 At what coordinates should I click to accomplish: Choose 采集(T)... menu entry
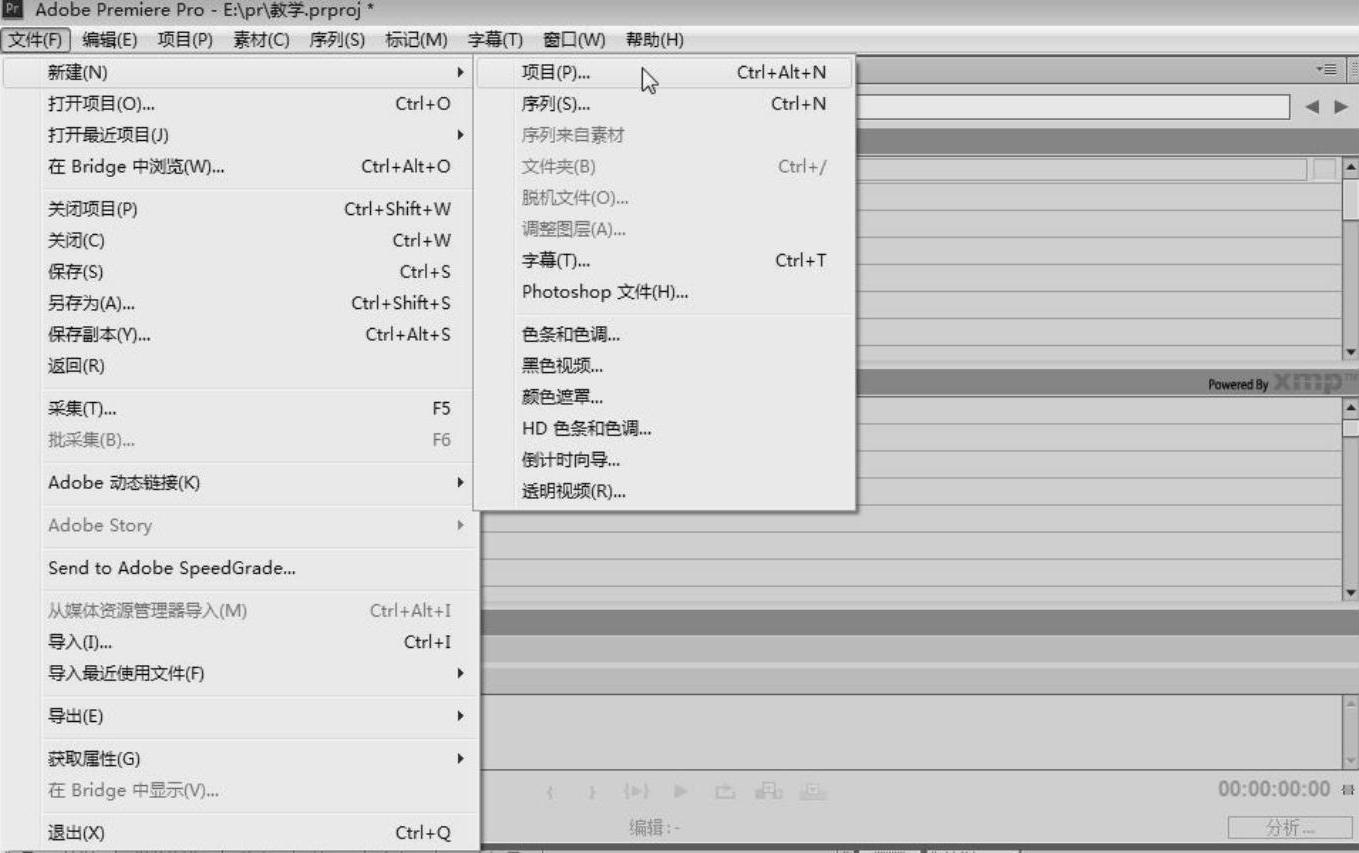click(240, 408)
